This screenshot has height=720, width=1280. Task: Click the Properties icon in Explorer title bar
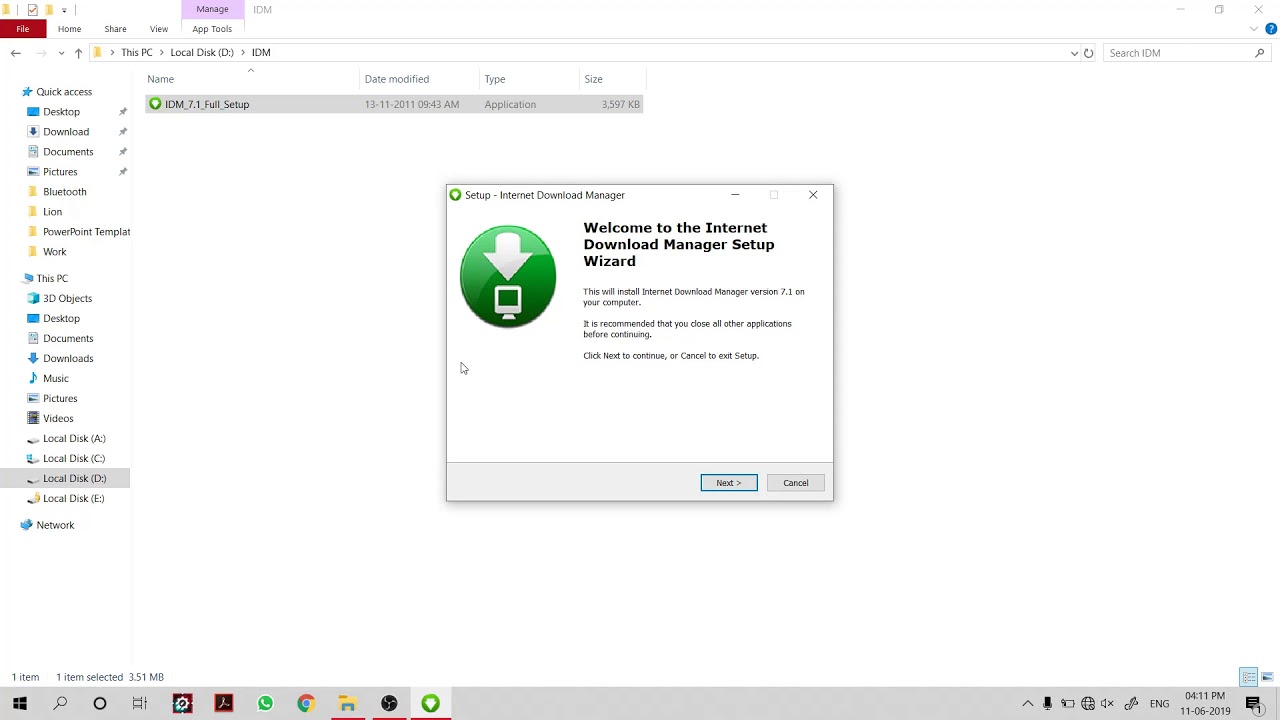coord(33,10)
